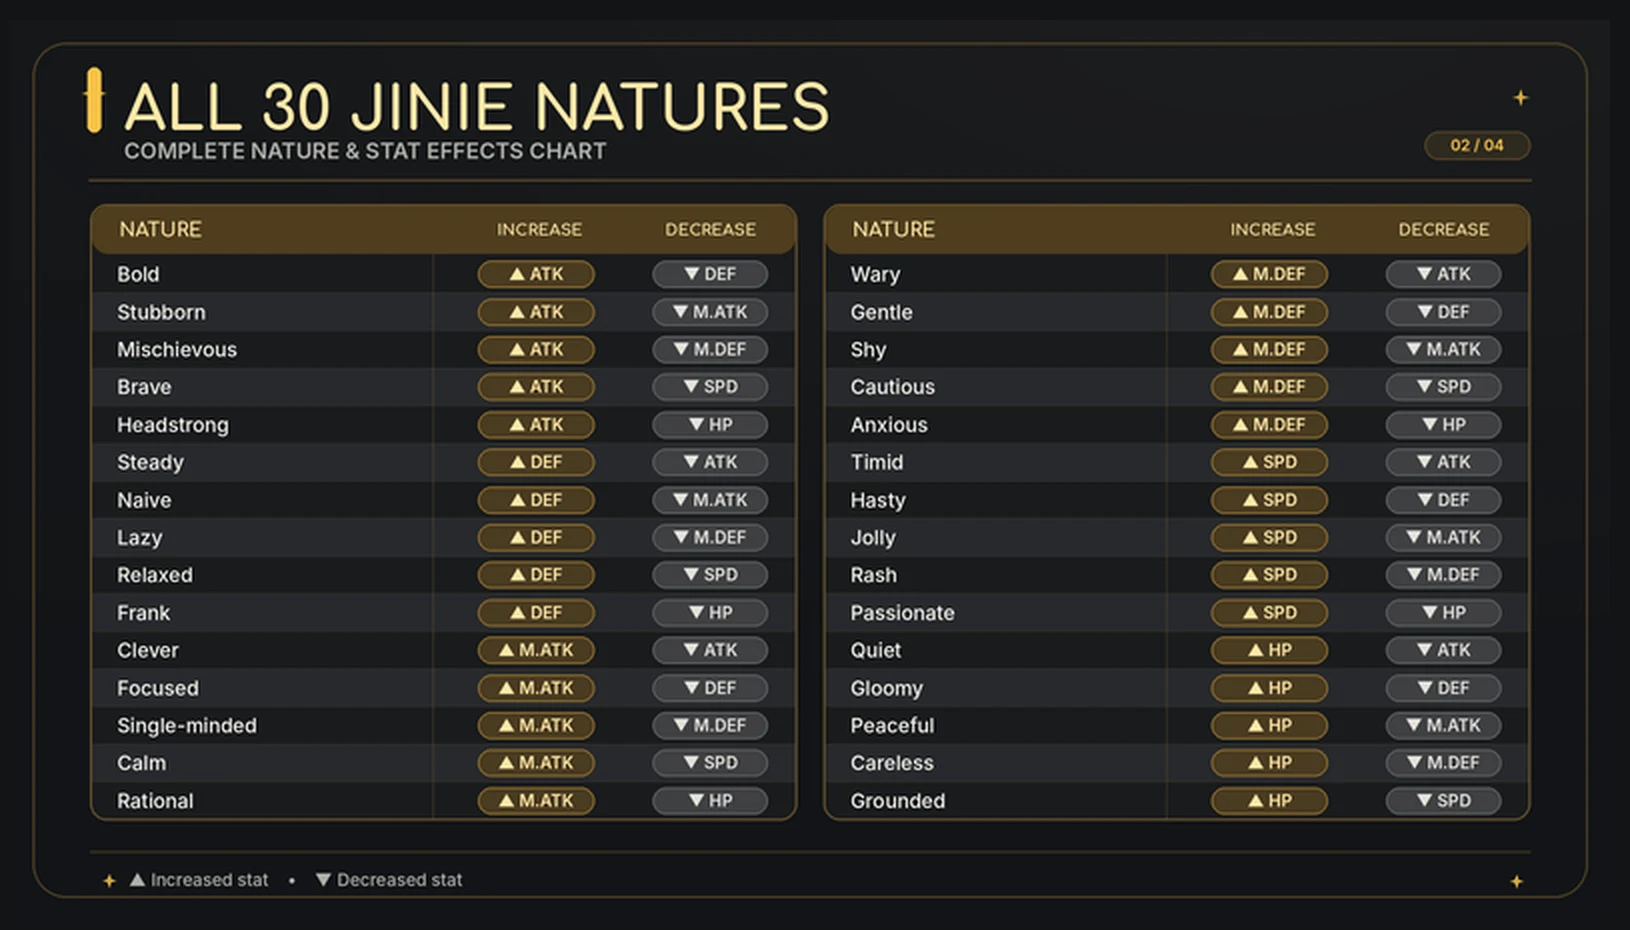Viewport: 1630px width, 930px height.
Task: Click the HP decrease badge in Headstrong row
Action: [710, 425]
